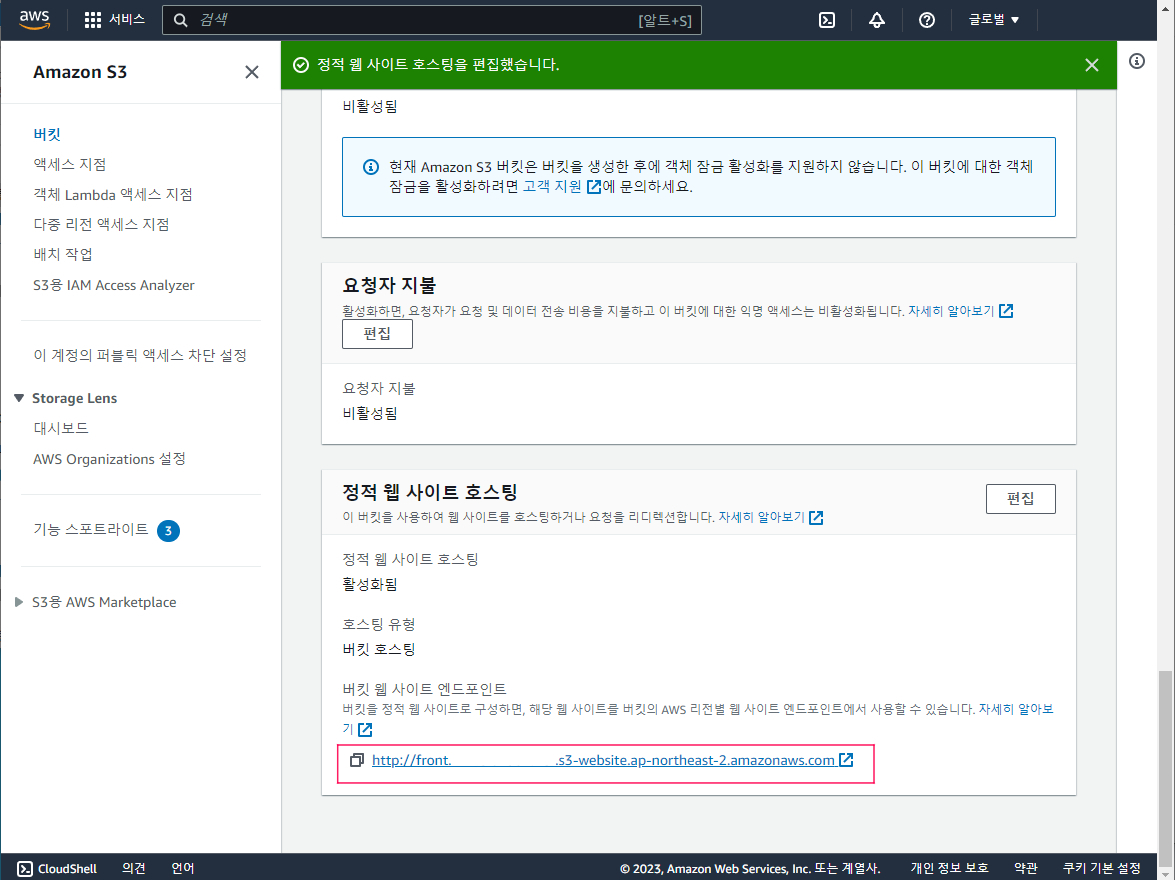The height and width of the screenshot is (880, 1175).
Task: Open AWS Organizations 설정
Action: pyautogui.click(x=109, y=459)
